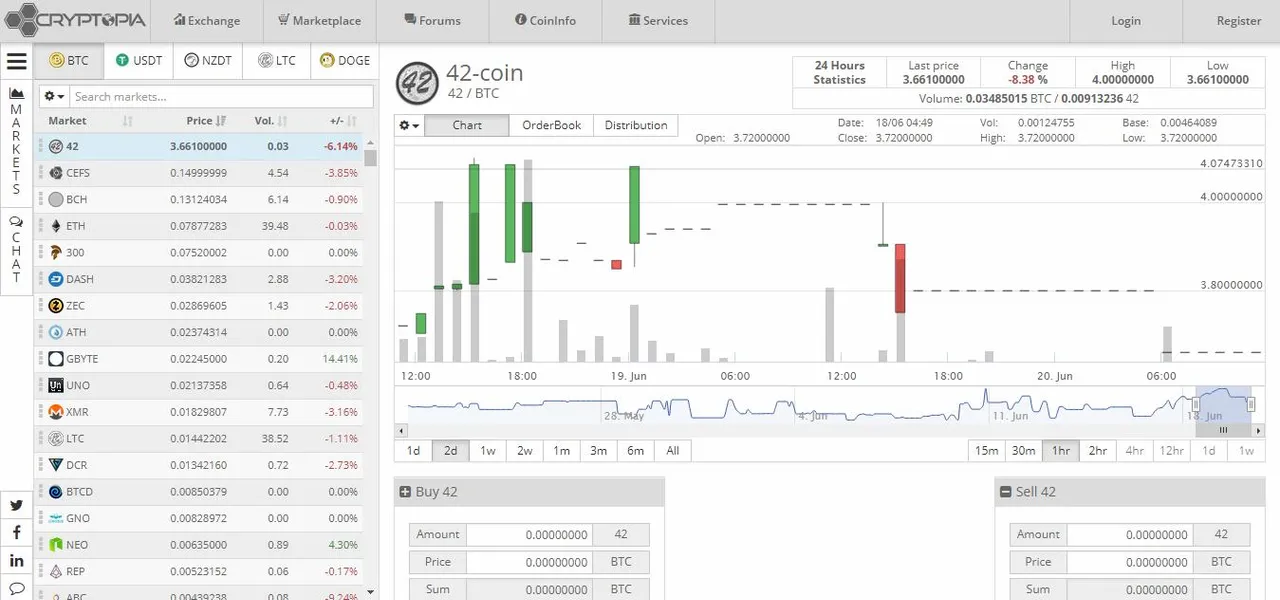Set chart range to 6m
Image resolution: width=1280 pixels, height=600 pixels.
[636, 450]
